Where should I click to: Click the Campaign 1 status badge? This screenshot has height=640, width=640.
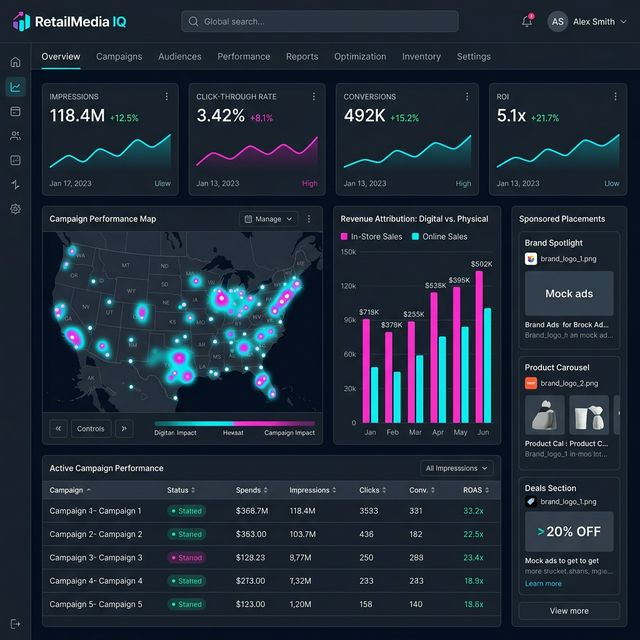coord(187,511)
